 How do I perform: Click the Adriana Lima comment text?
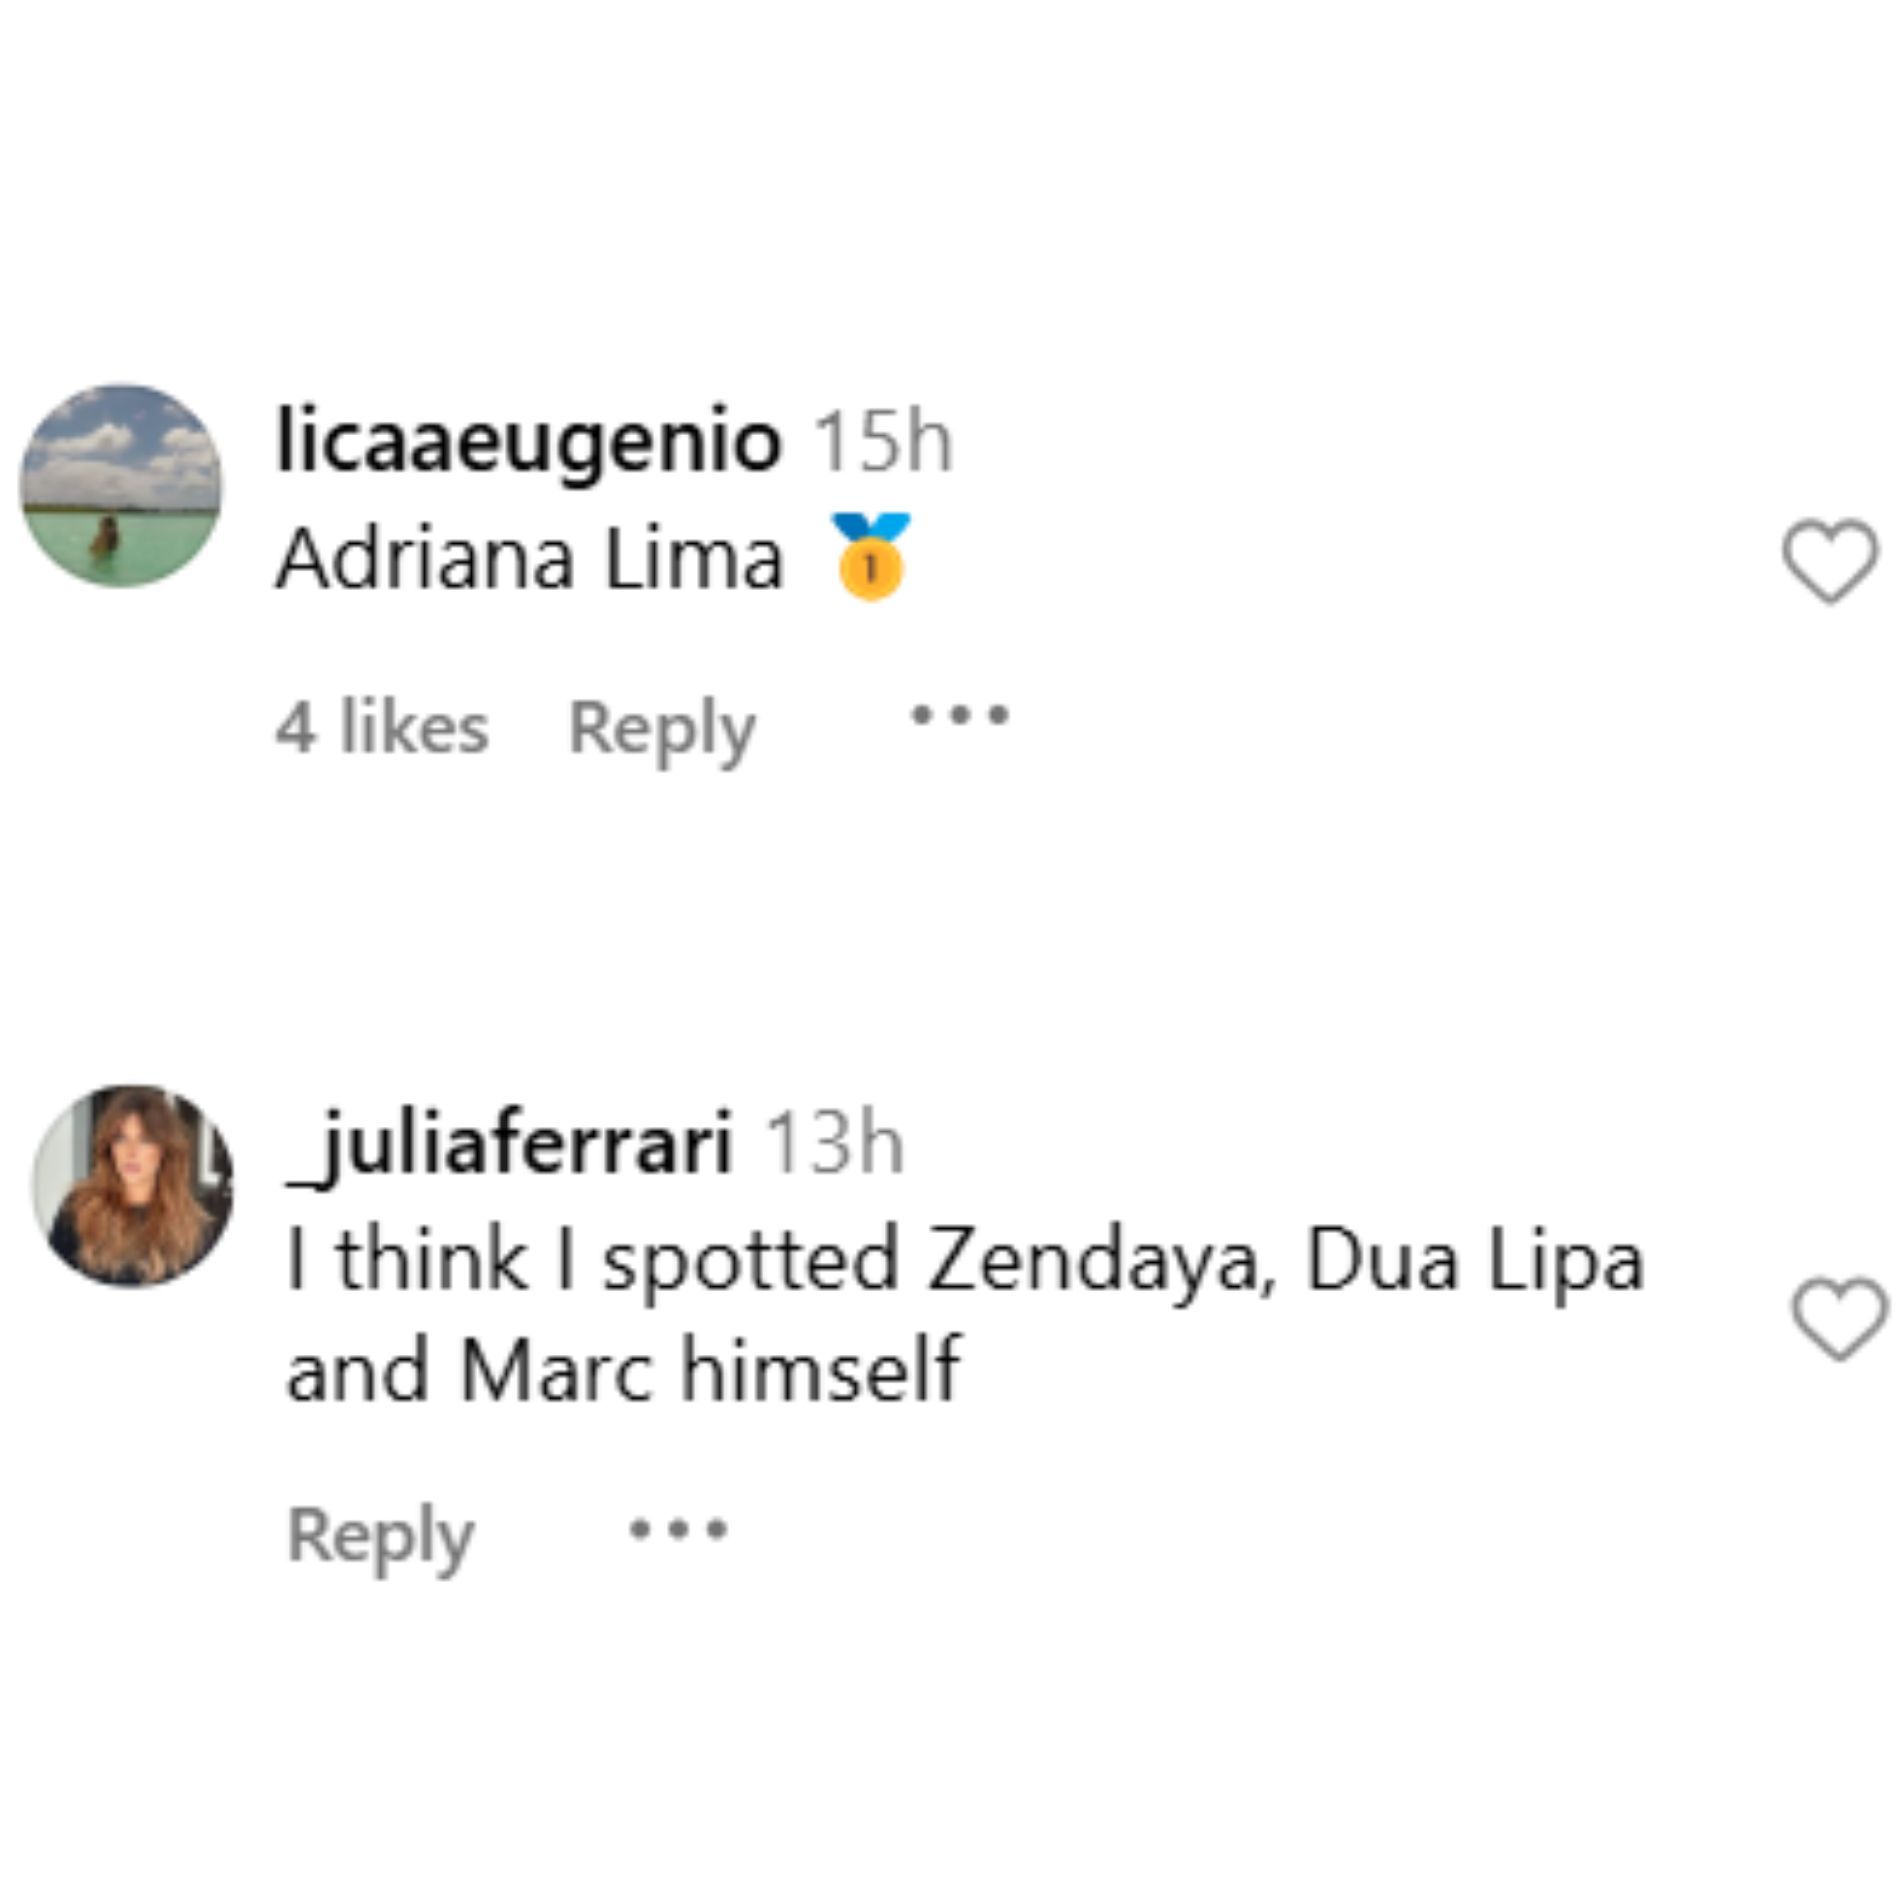(x=529, y=560)
